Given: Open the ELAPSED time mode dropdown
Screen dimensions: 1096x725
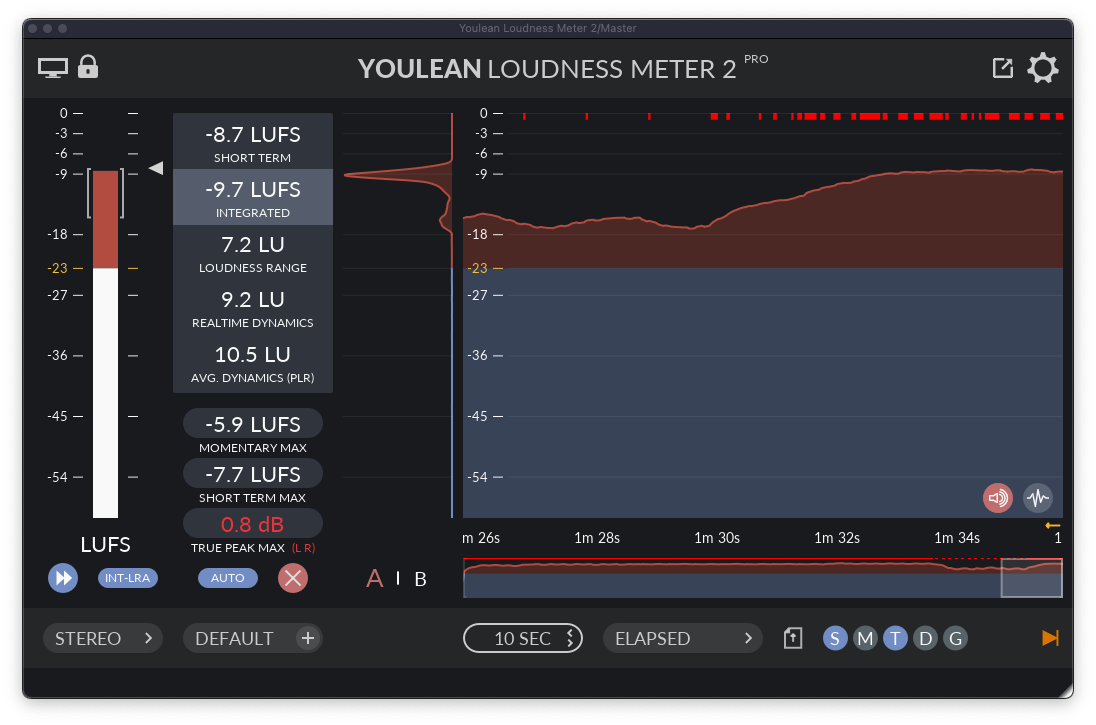Looking at the screenshot, I should tap(682, 638).
